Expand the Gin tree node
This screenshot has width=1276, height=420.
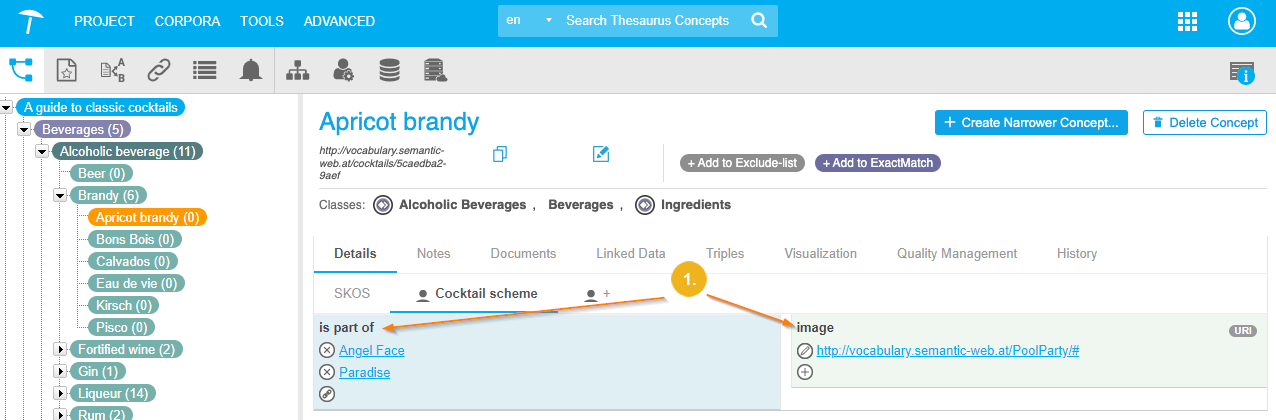(x=60, y=372)
